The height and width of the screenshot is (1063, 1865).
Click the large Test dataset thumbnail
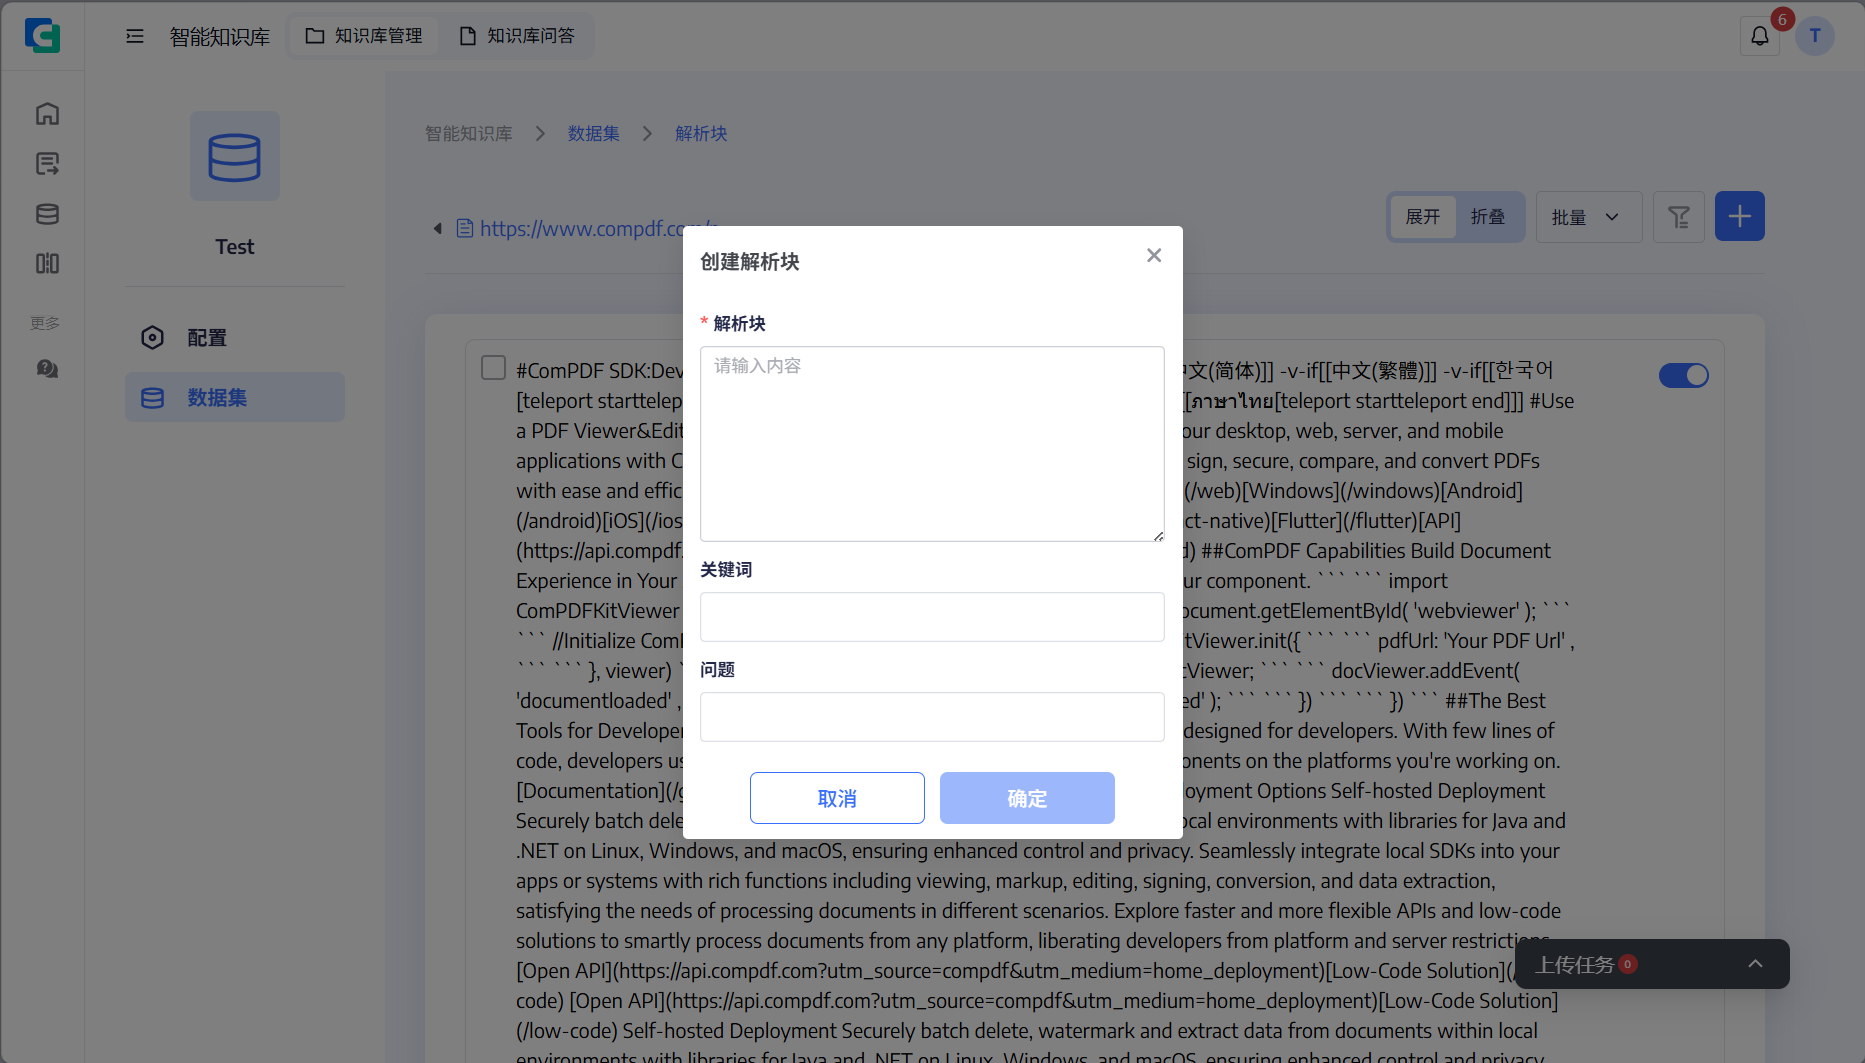235,156
